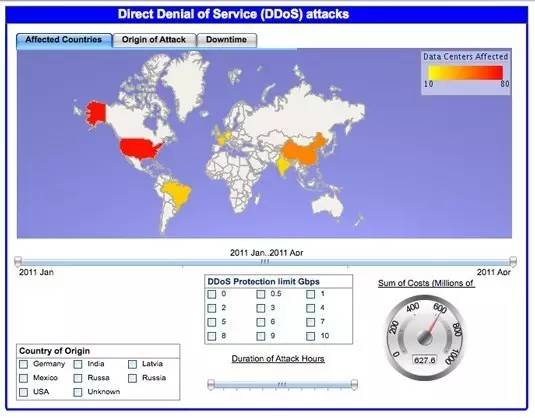
Task: Check the 0.5 Gbps protection limit
Action: pos(261,294)
